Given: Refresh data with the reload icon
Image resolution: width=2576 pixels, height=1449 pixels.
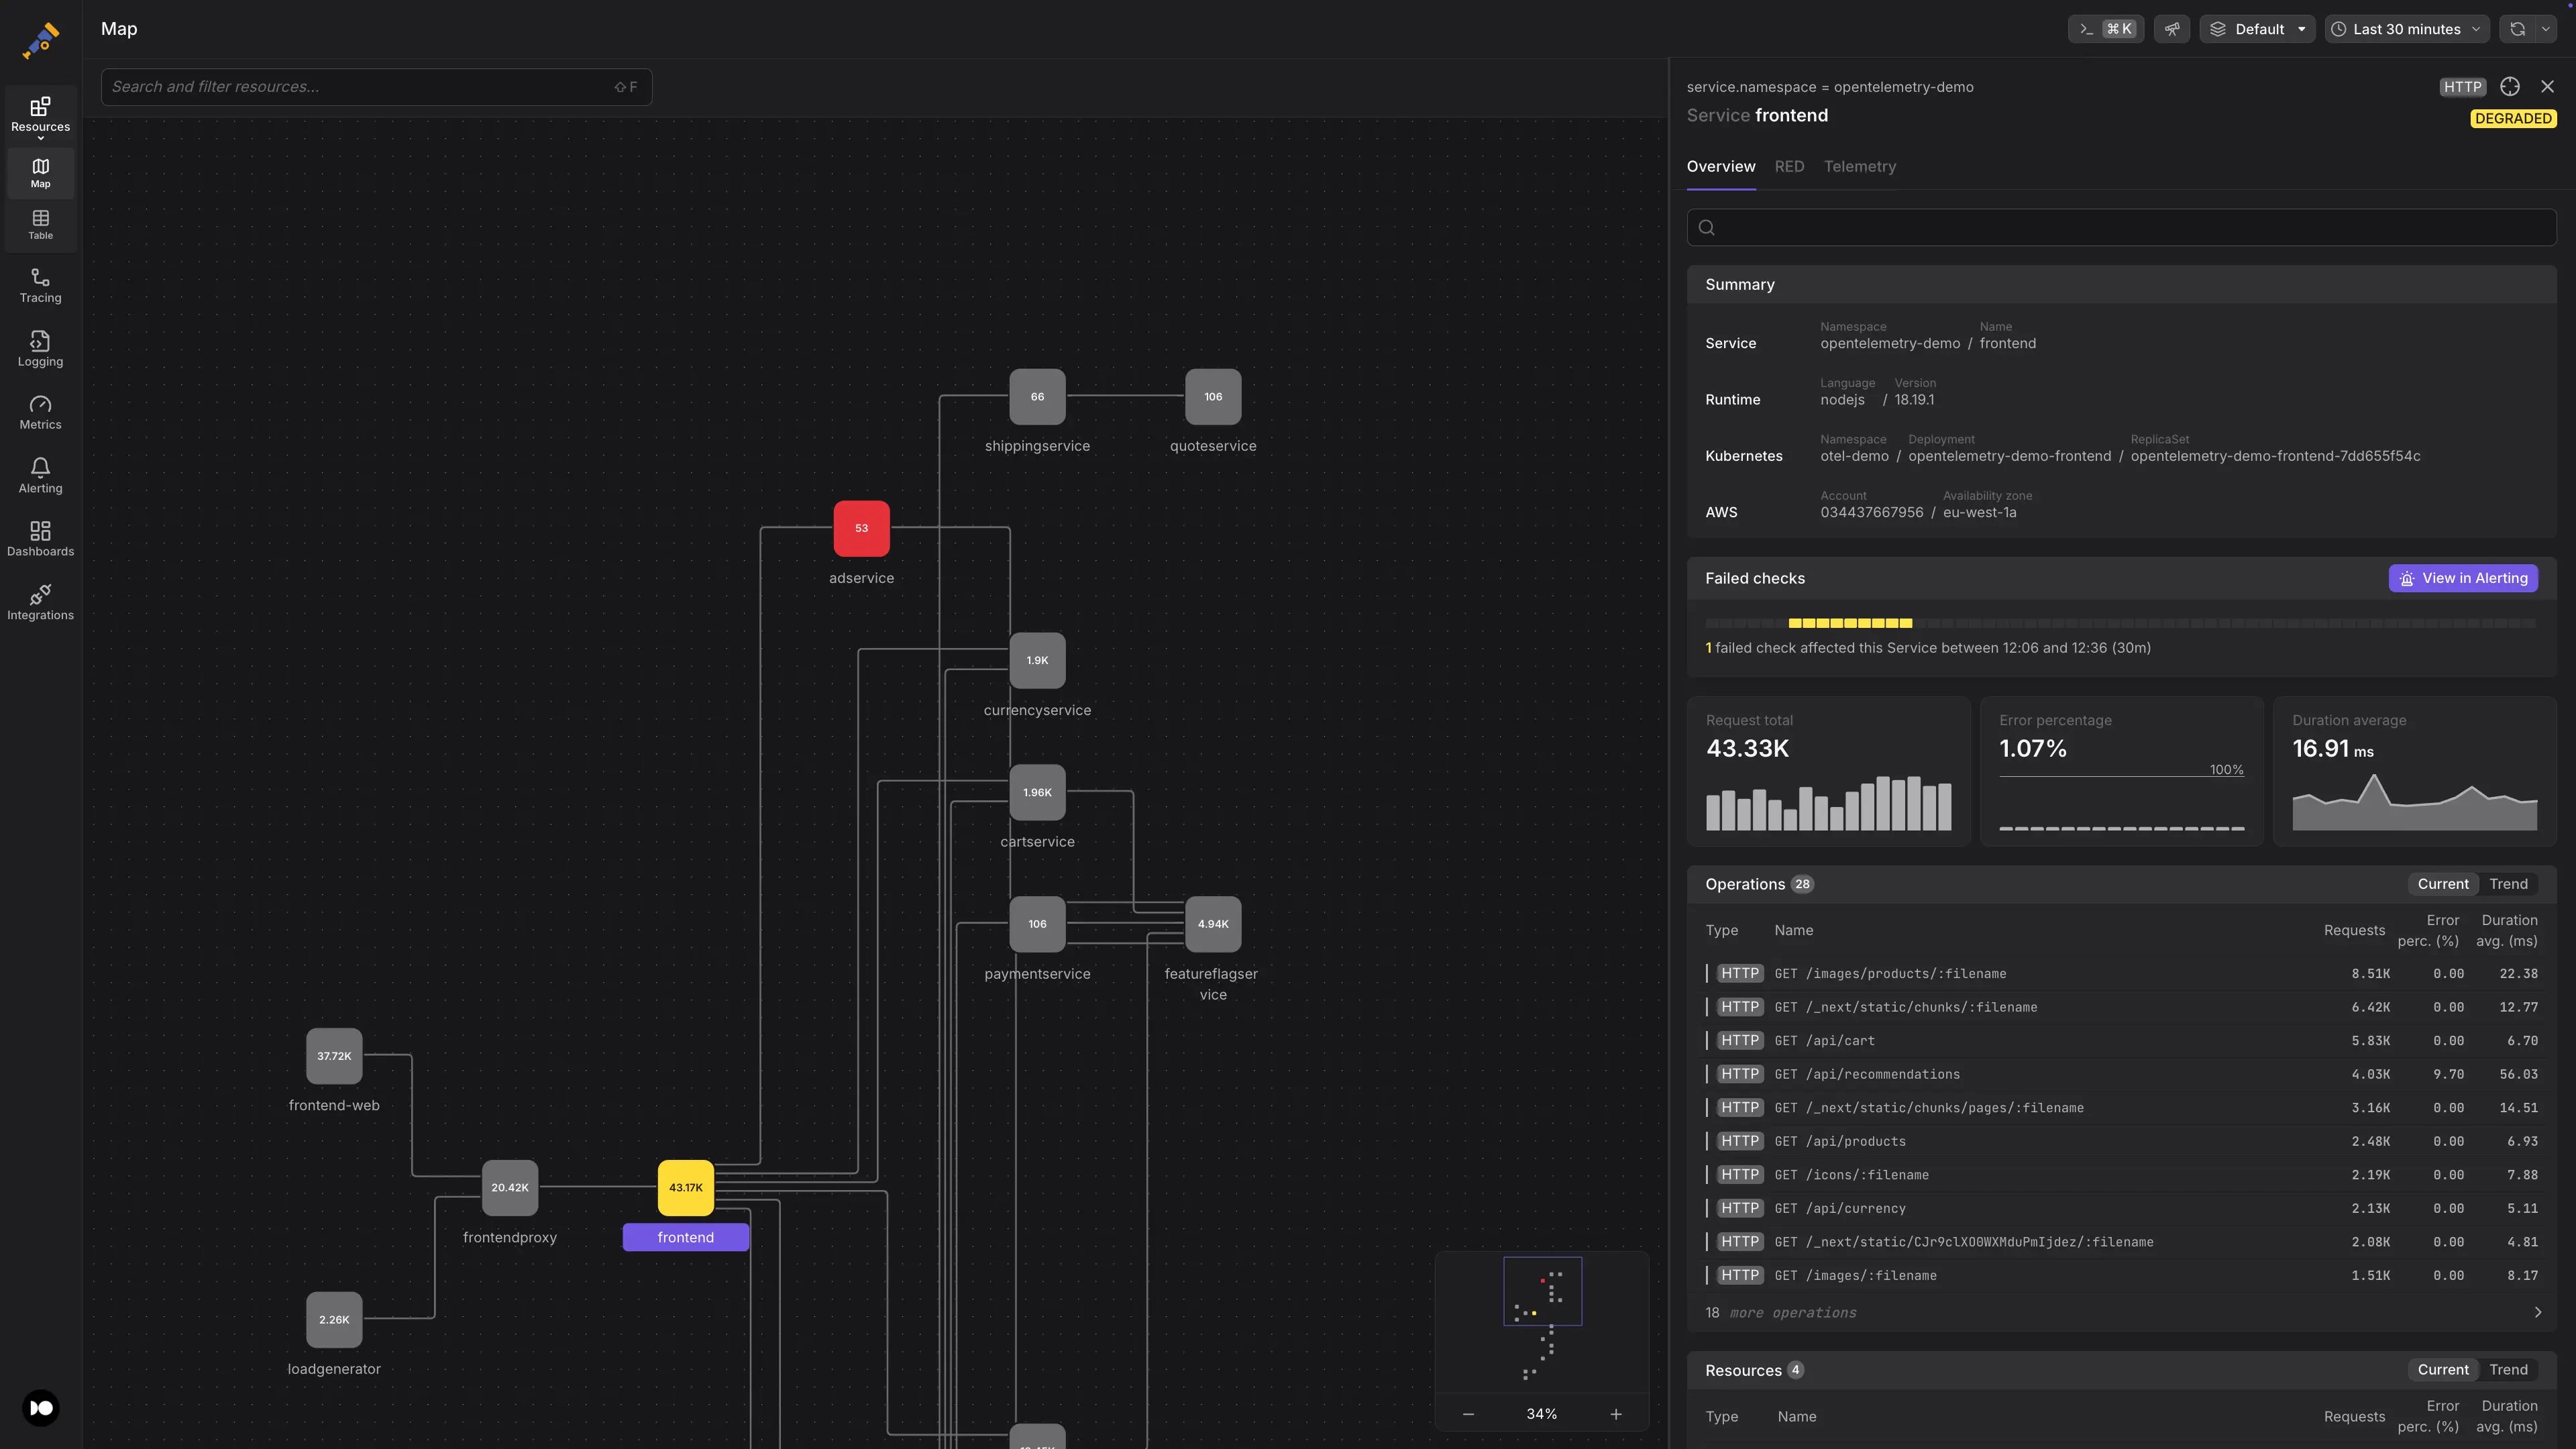Looking at the screenshot, I should point(2517,28).
